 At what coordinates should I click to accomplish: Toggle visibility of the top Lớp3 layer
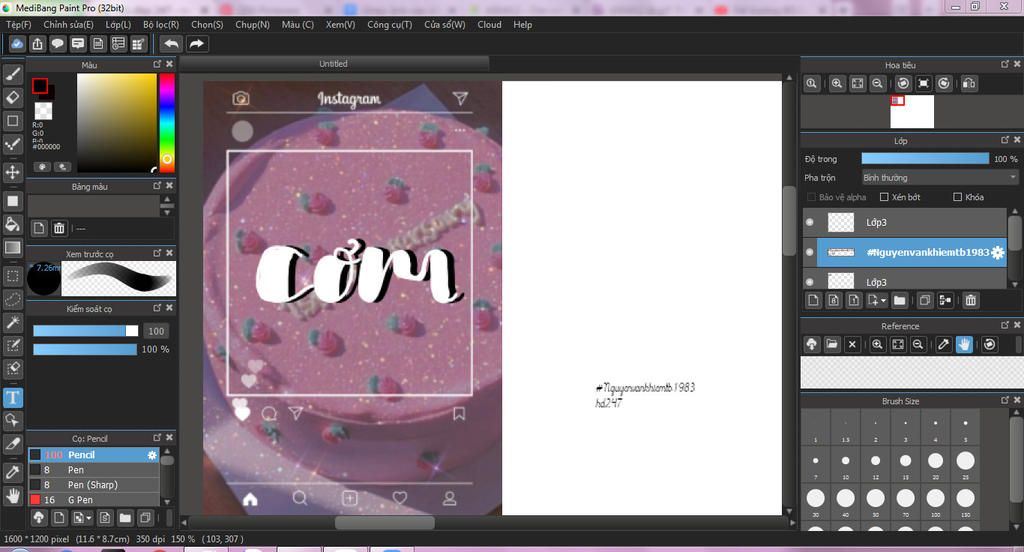[810, 222]
